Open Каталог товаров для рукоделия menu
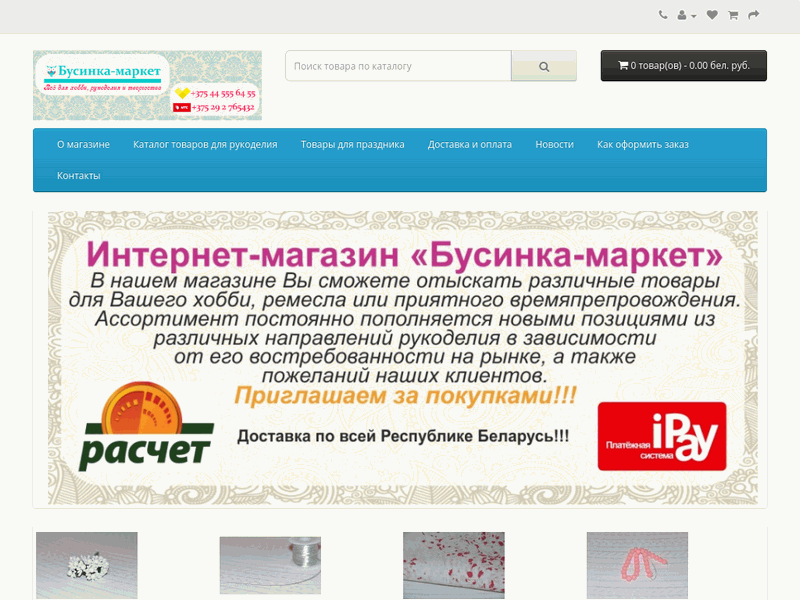The width and height of the screenshot is (800, 600). (205, 144)
